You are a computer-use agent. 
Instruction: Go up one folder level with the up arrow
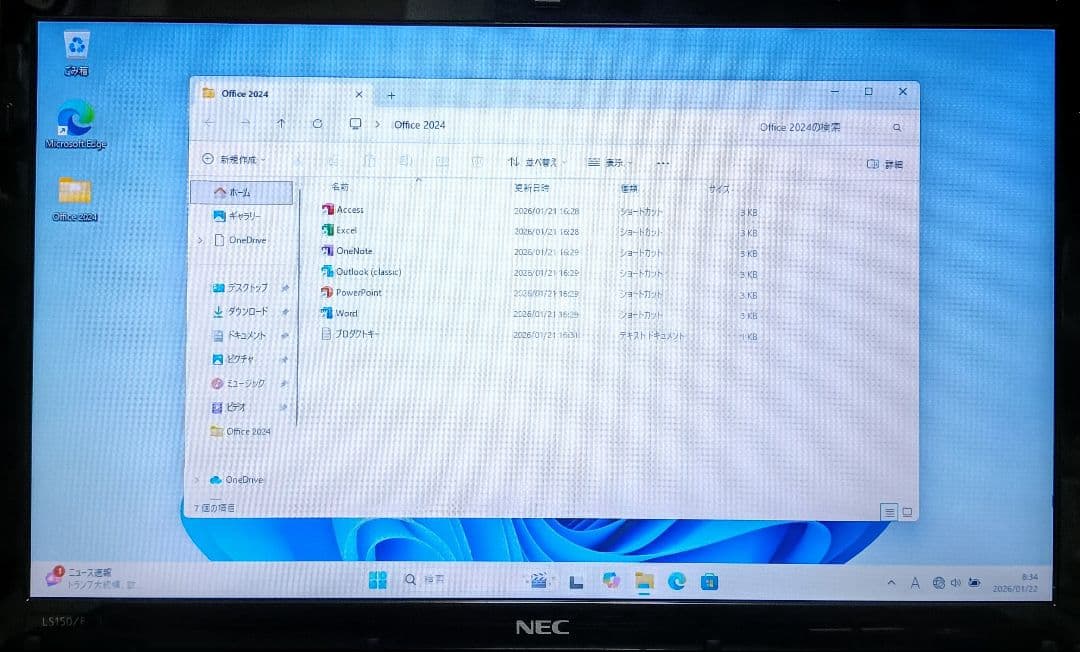(x=281, y=123)
